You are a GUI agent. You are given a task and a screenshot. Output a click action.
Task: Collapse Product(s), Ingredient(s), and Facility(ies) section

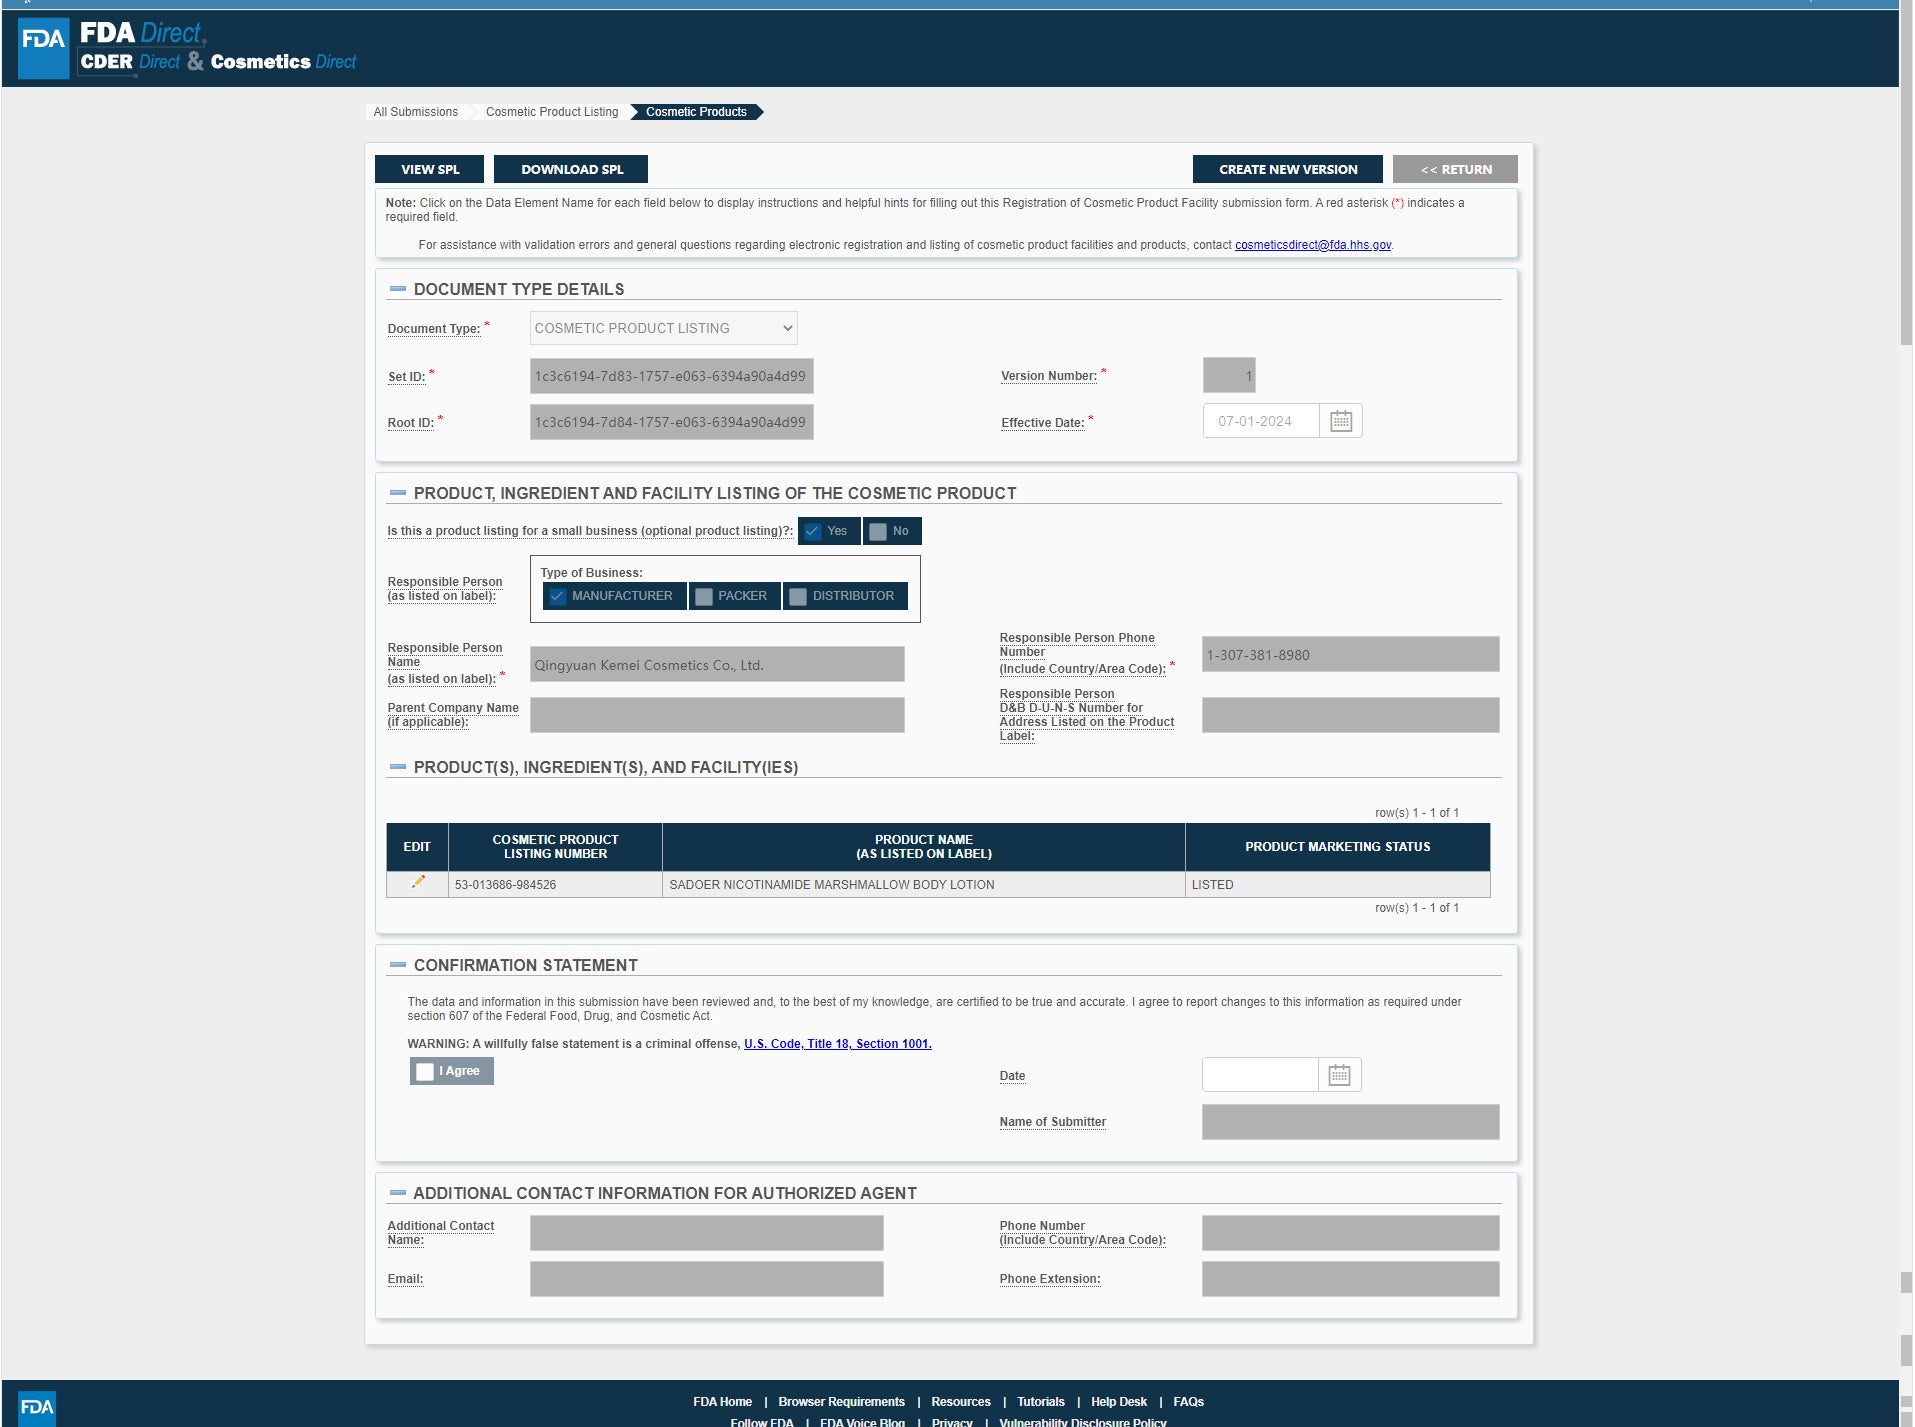point(398,768)
